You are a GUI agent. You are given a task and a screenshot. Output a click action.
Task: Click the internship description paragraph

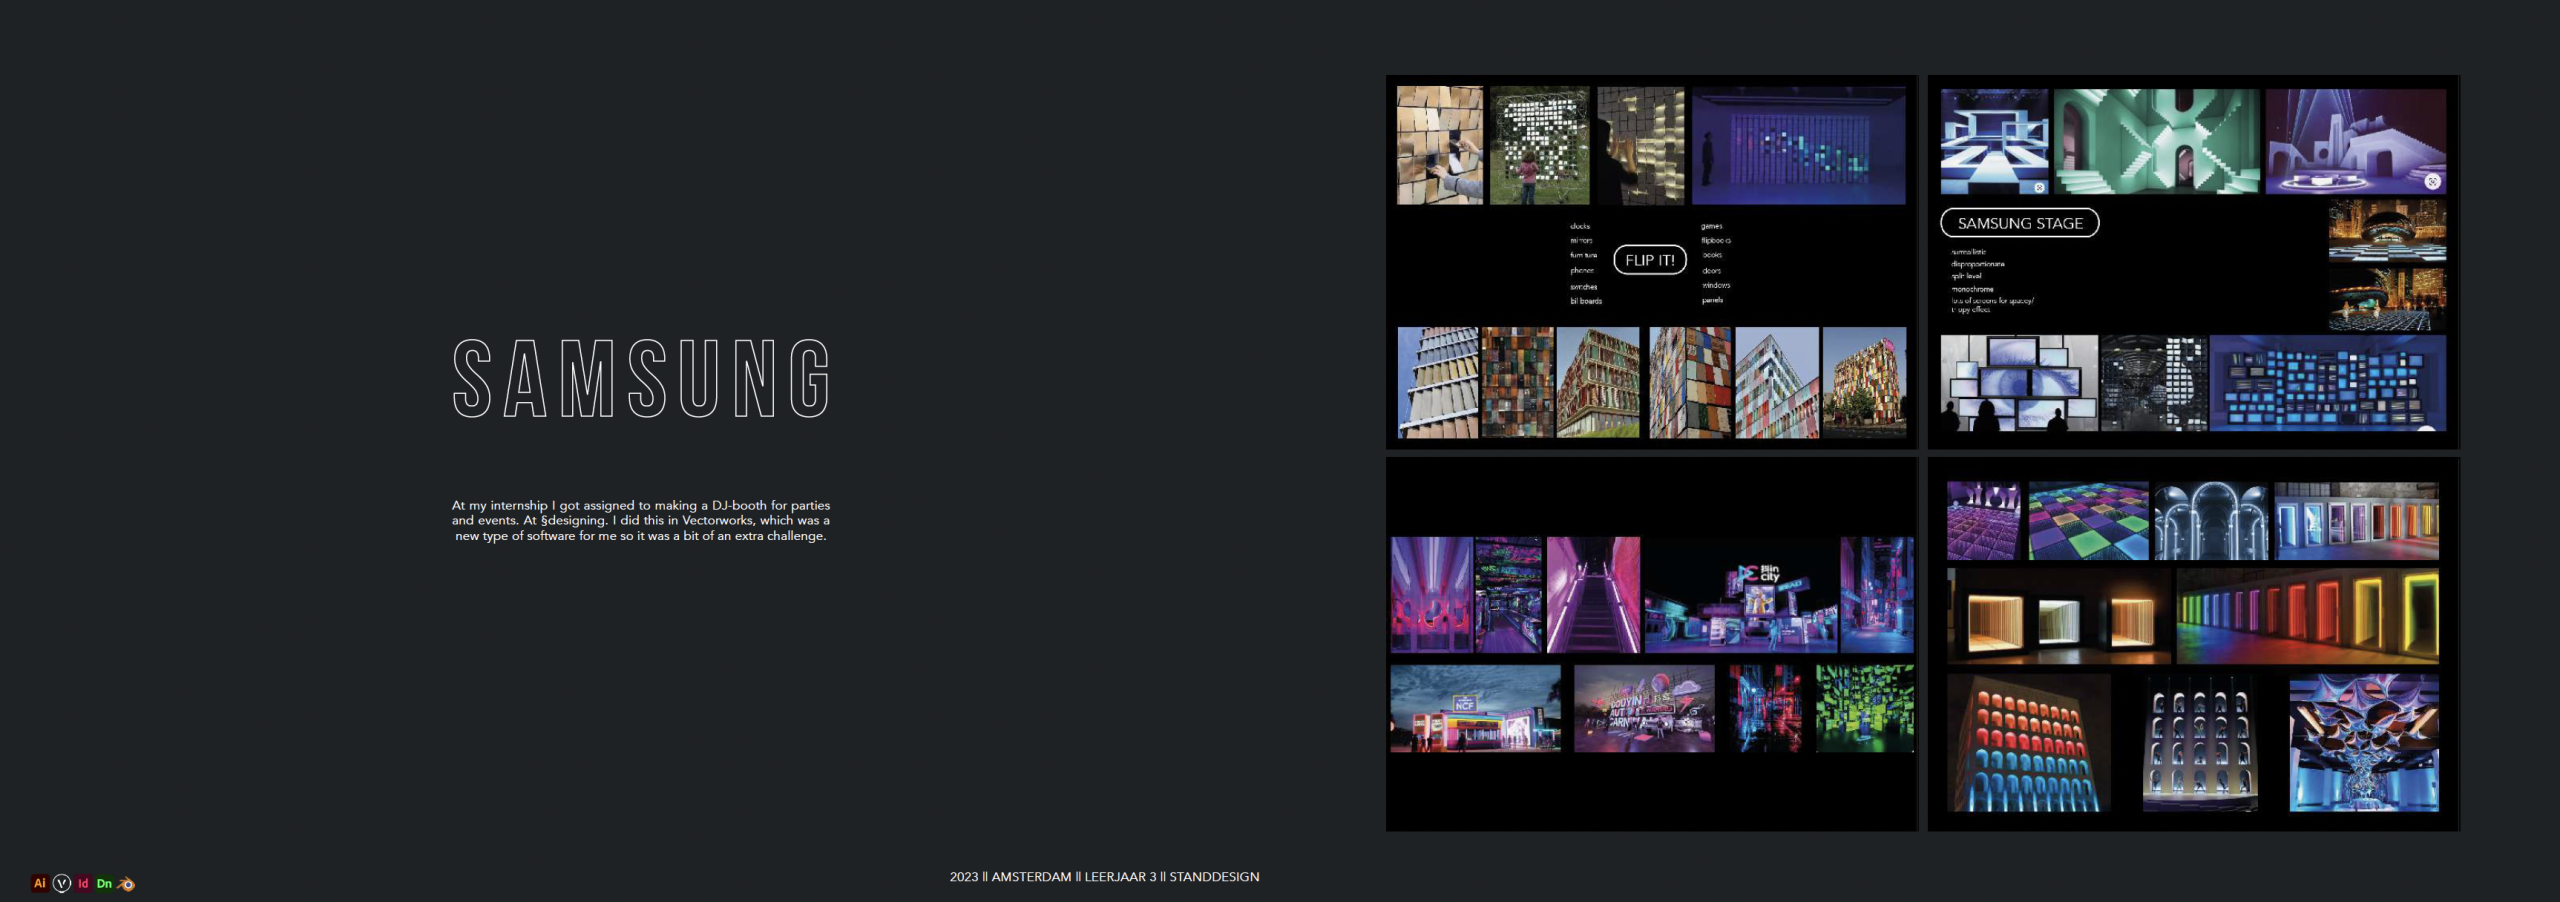point(641,520)
